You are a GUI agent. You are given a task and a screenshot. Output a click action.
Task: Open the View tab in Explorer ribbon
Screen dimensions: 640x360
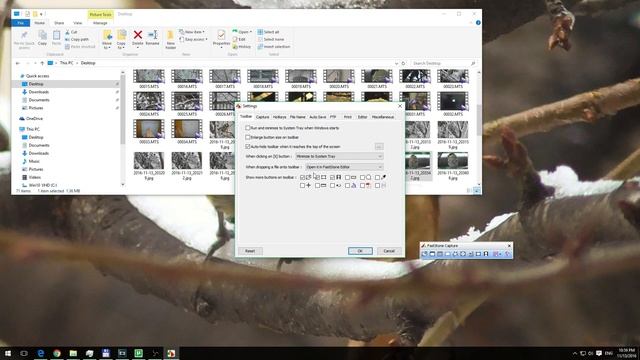[x=78, y=23]
